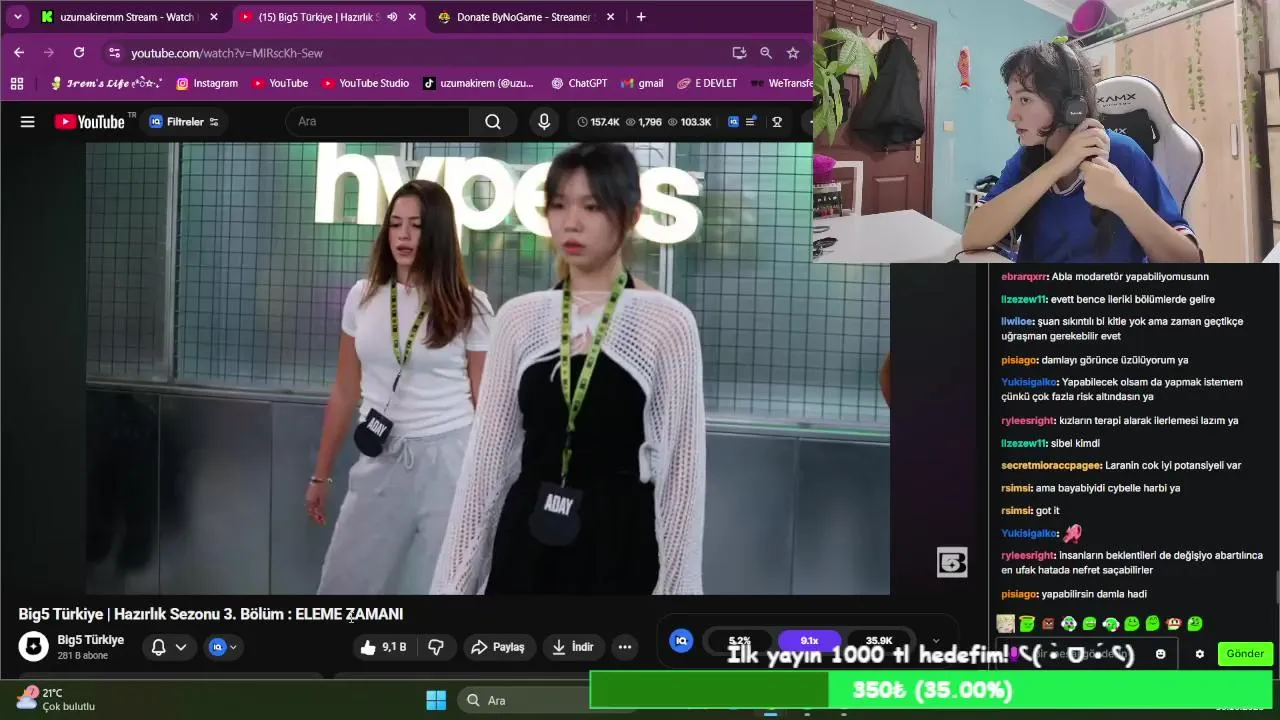Mute the YouTube tab via speaker icon
The image size is (1280, 720).
coord(392,17)
